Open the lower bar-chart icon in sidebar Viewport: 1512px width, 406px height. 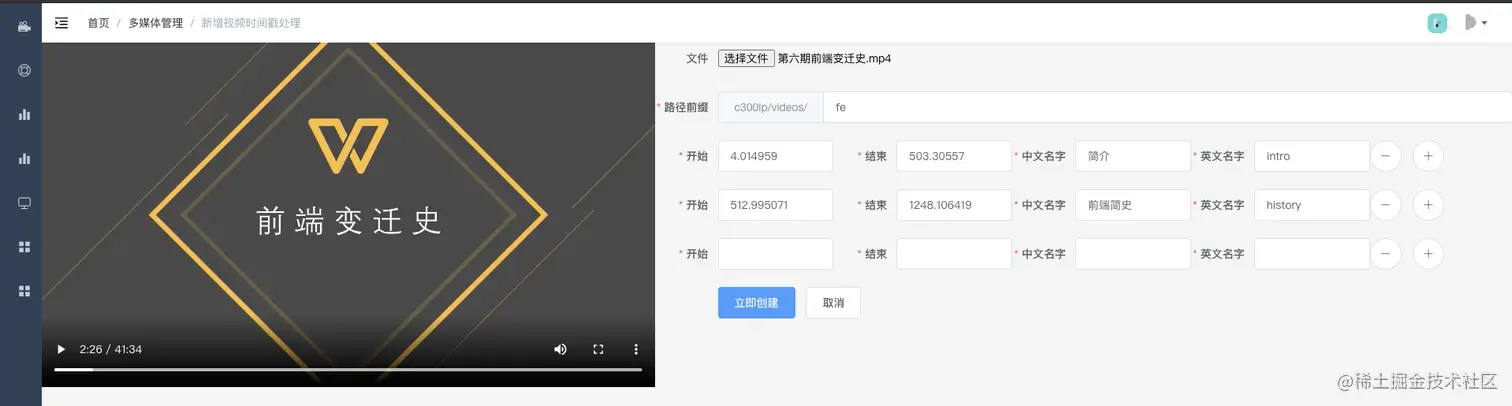point(24,158)
